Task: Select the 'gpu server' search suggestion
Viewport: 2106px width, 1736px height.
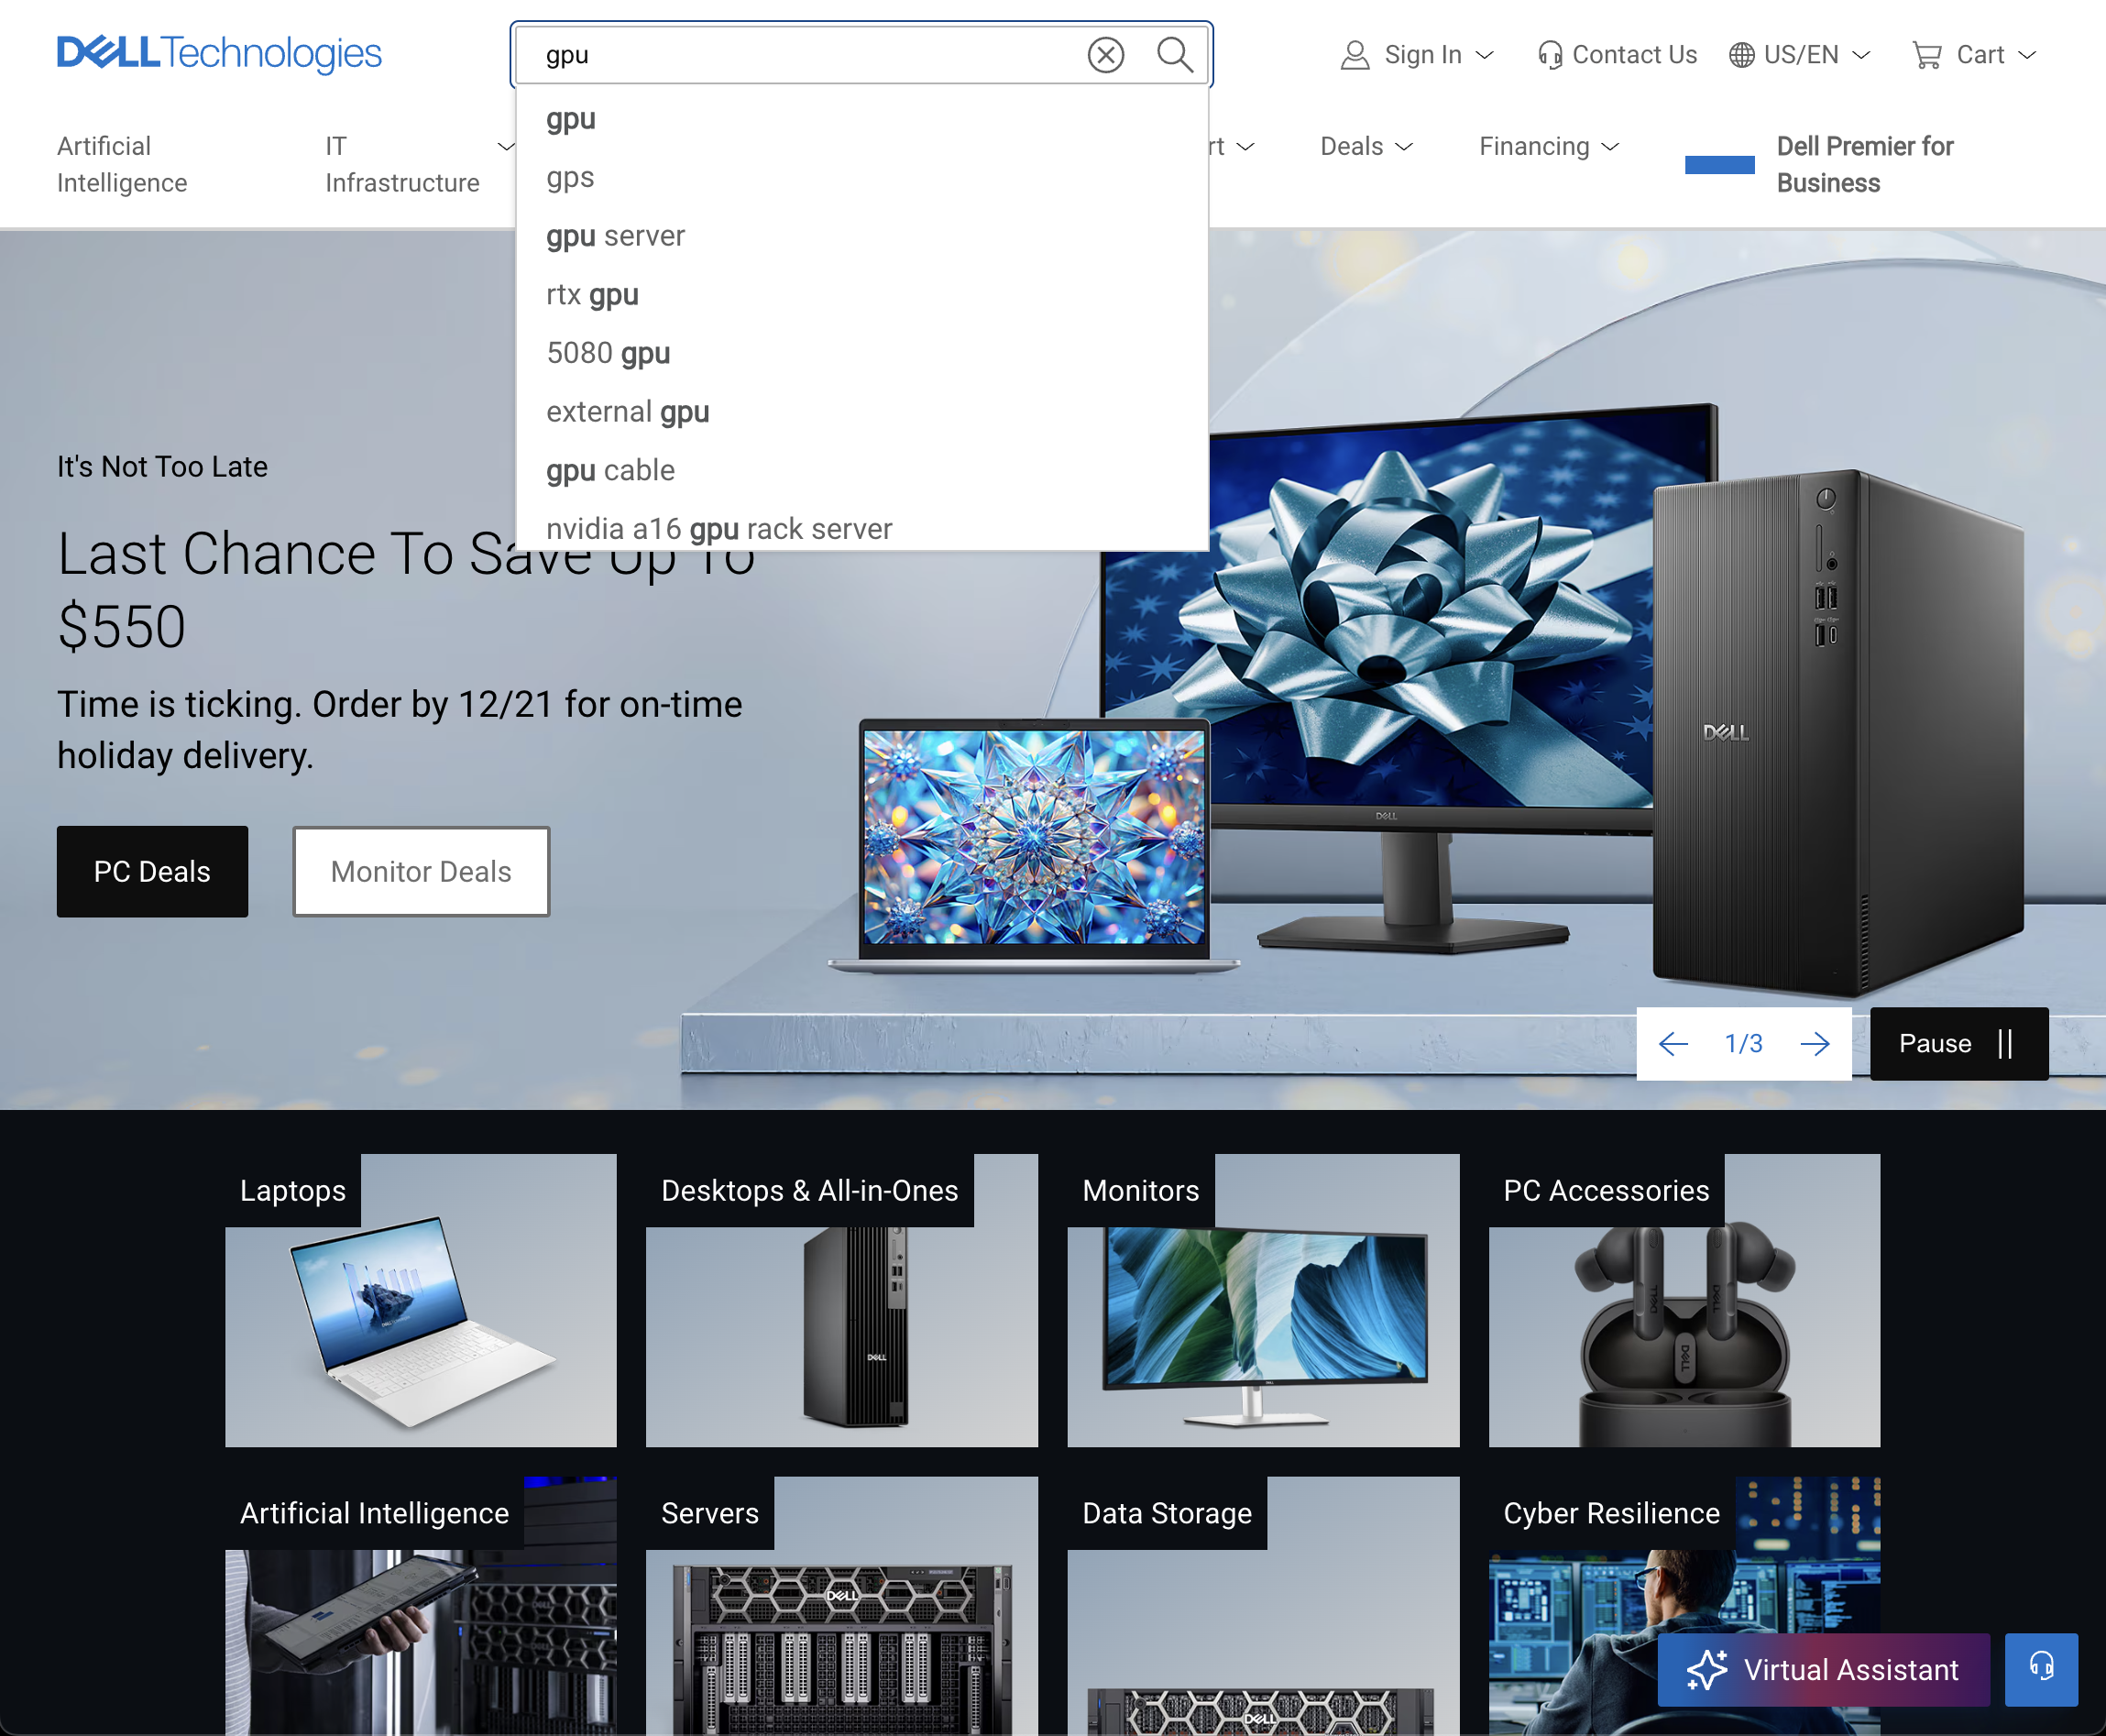Action: [615, 236]
